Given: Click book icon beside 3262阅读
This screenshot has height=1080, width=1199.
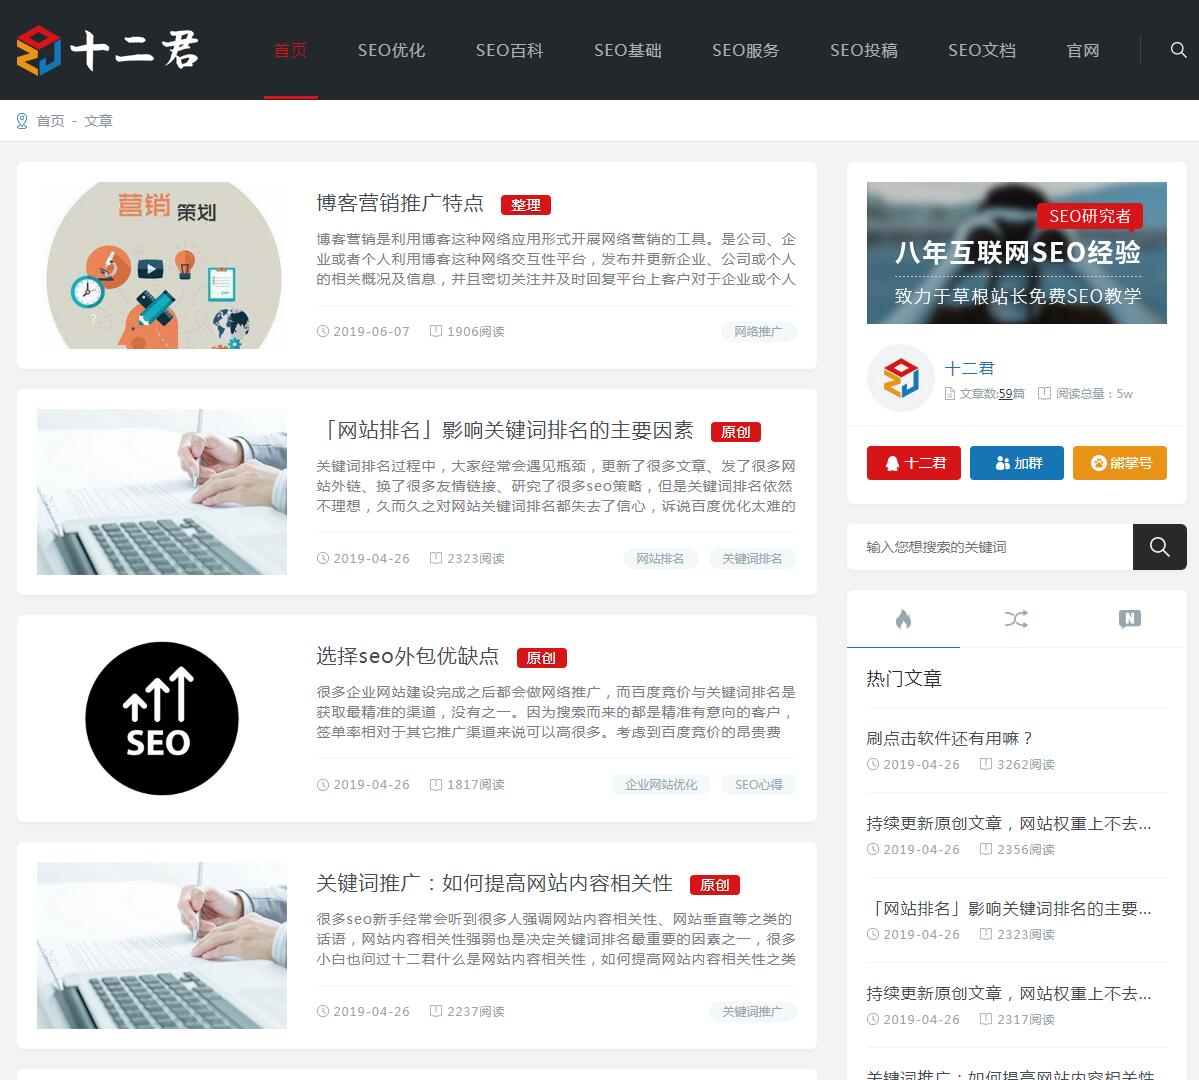Looking at the screenshot, I should point(986,764).
